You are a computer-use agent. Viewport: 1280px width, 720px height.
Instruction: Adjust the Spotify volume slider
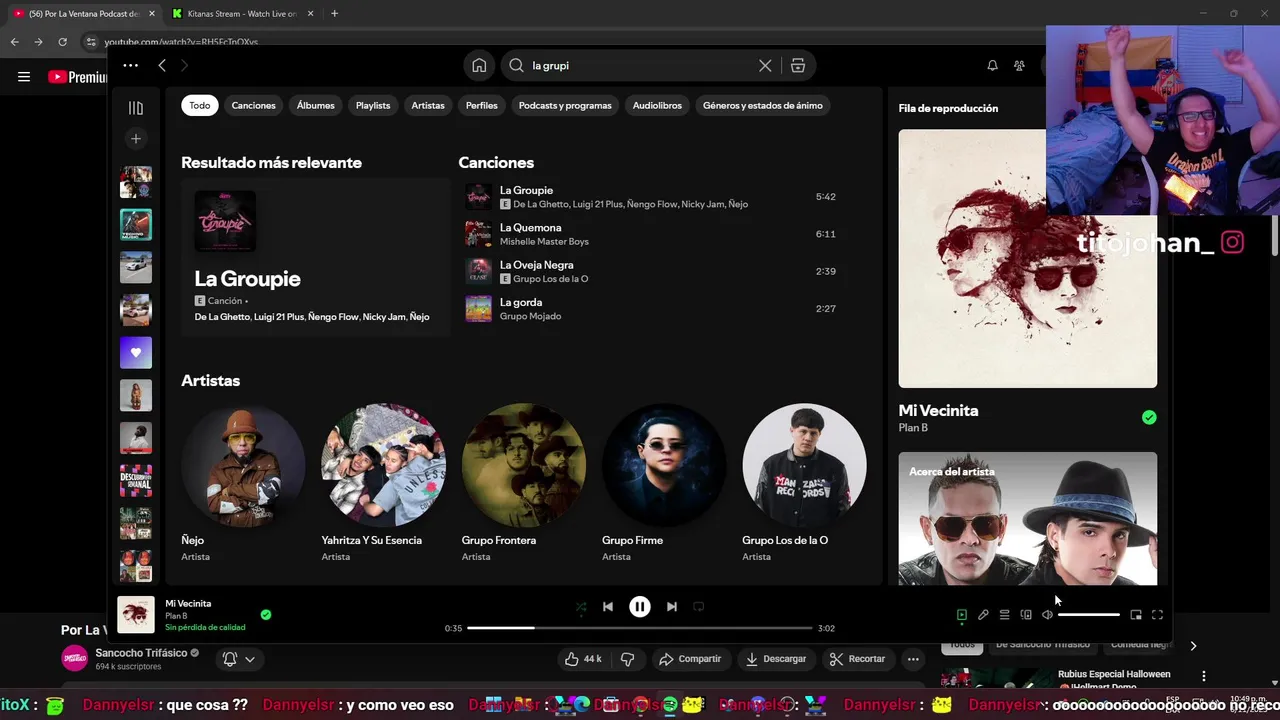coord(1089,615)
